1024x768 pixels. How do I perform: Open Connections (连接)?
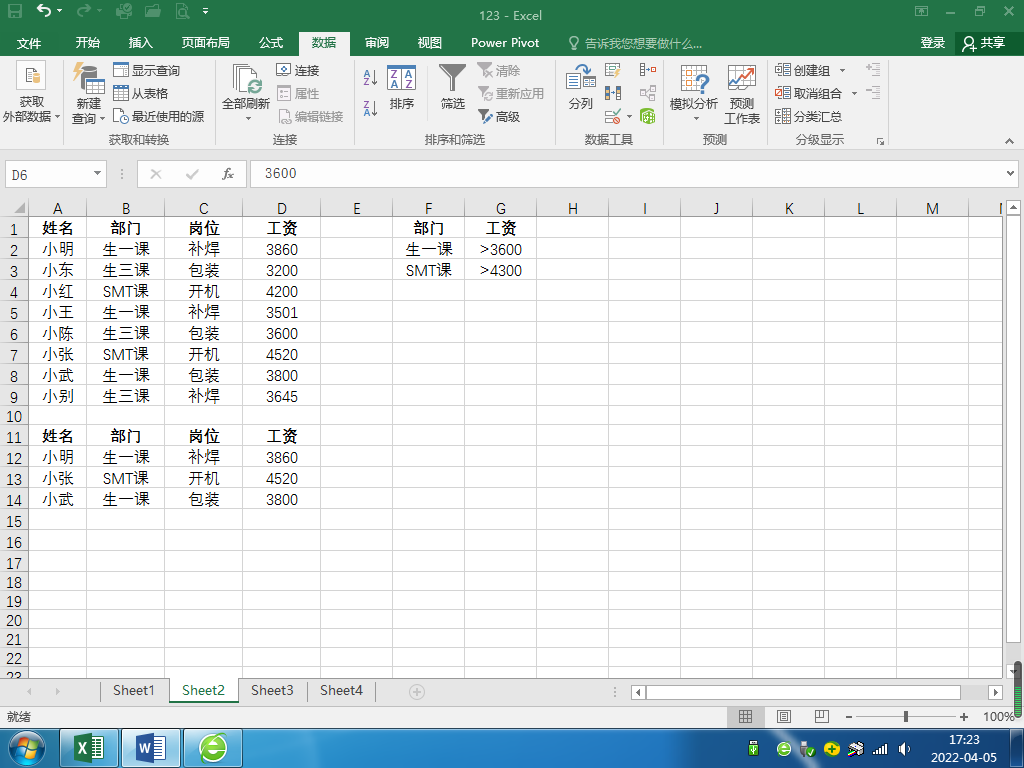pos(298,70)
